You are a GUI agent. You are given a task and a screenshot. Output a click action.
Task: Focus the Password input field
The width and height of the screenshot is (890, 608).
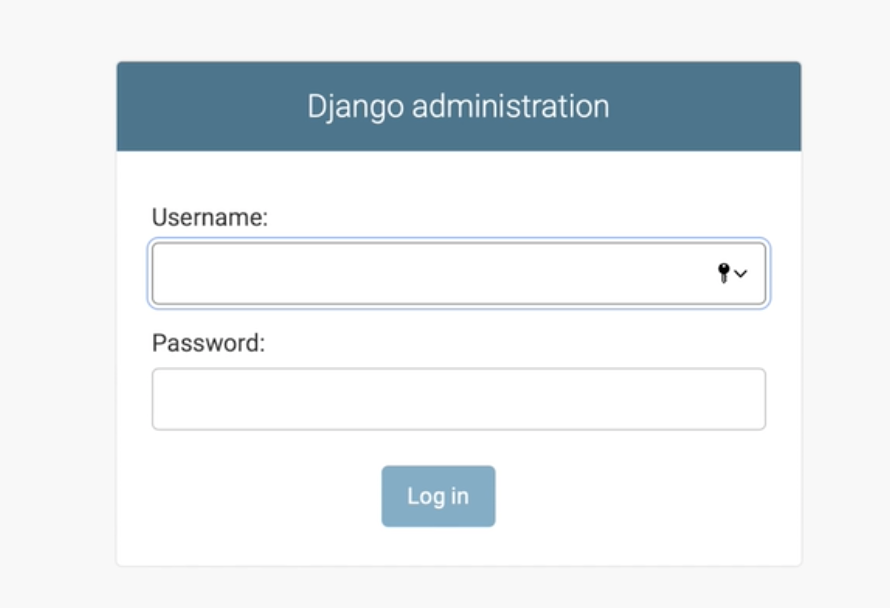[x=459, y=399]
